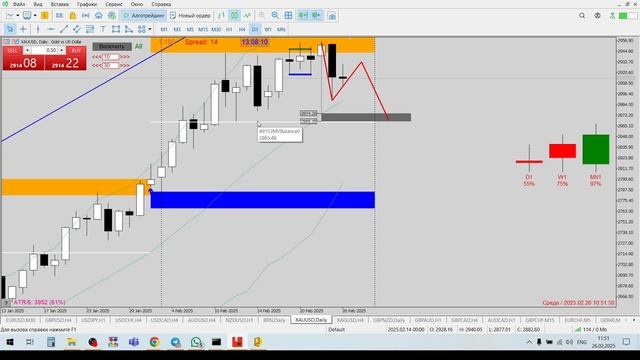Open the Вставка menu
The image size is (640, 360).
point(60,4)
